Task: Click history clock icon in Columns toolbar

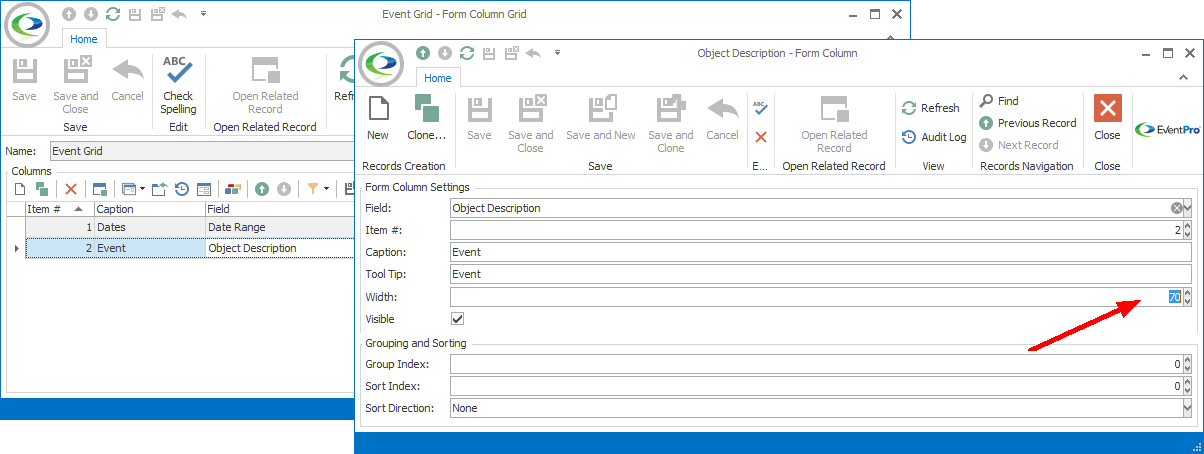Action: click(182, 188)
